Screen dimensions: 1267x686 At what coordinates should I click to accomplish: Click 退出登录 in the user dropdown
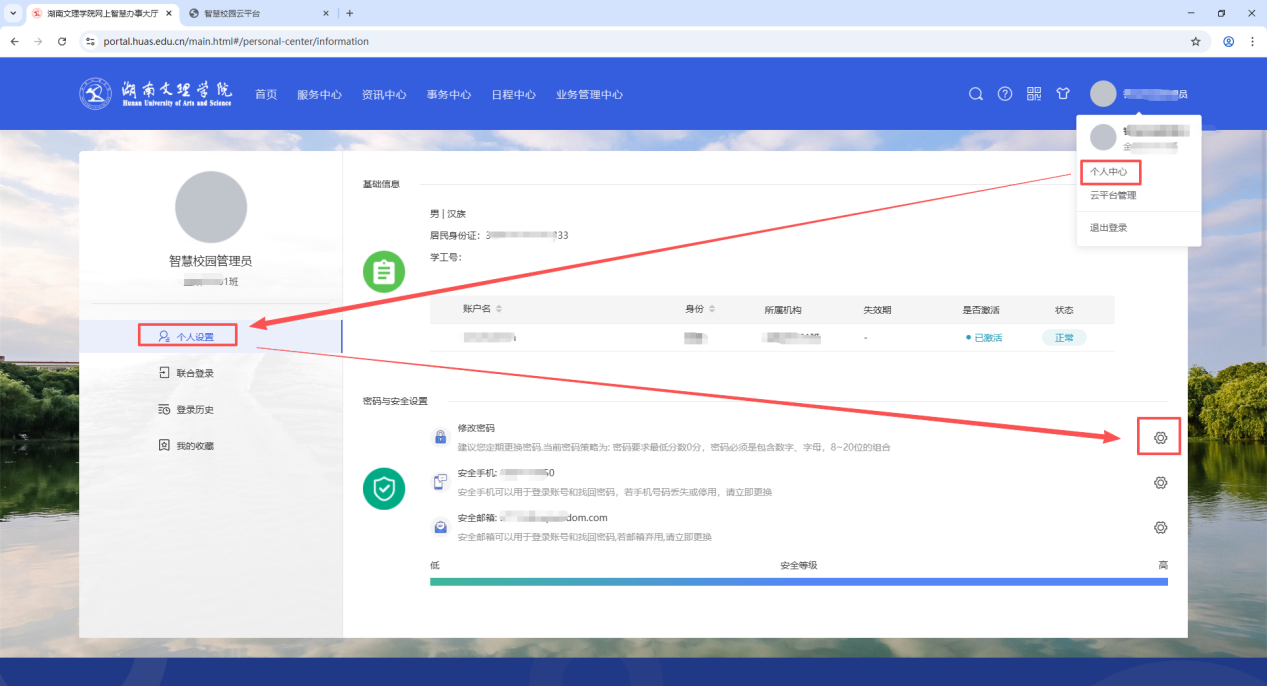1108,228
